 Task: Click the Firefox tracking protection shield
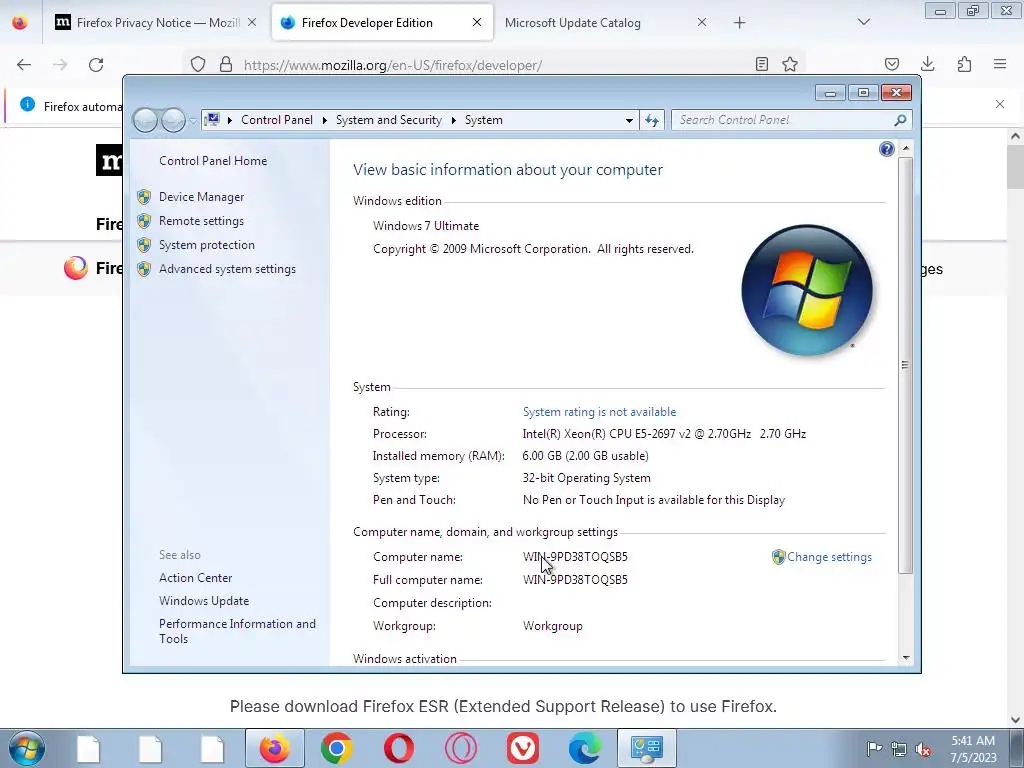pyautogui.click(x=198, y=65)
